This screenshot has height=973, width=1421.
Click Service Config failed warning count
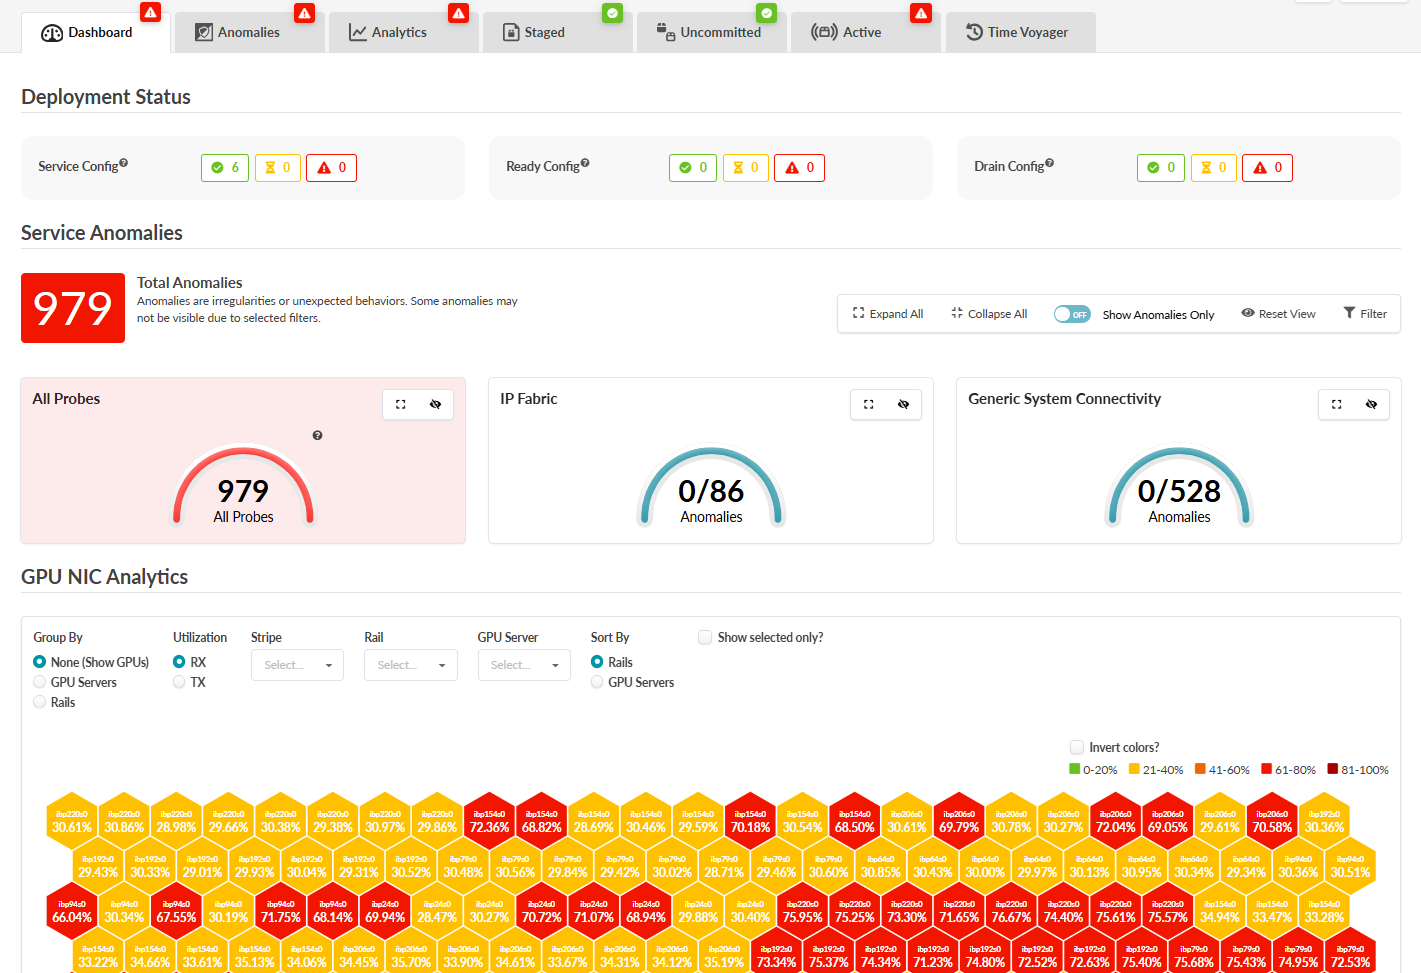click(331, 168)
